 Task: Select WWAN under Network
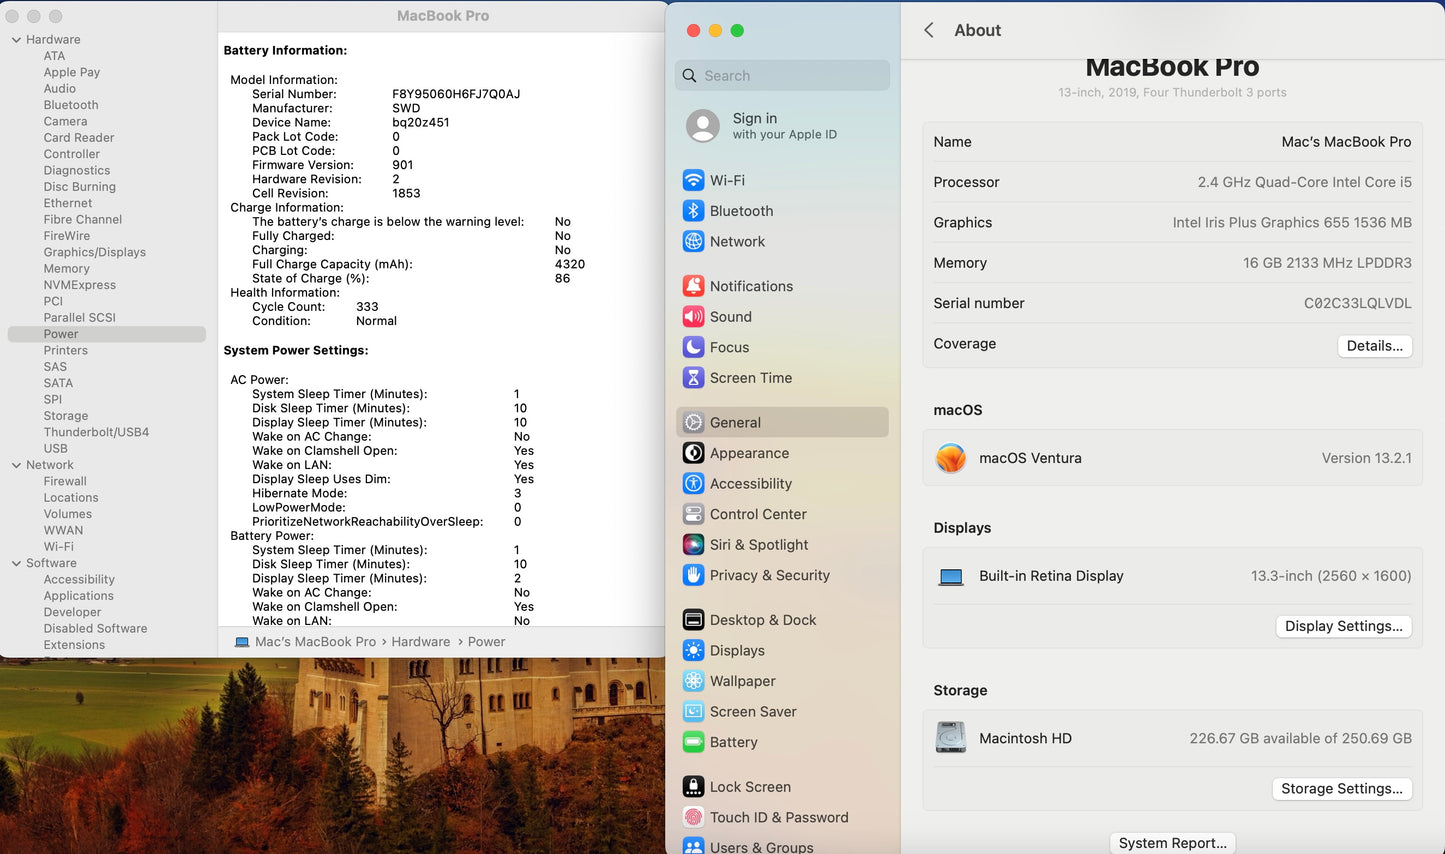tap(63, 530)
